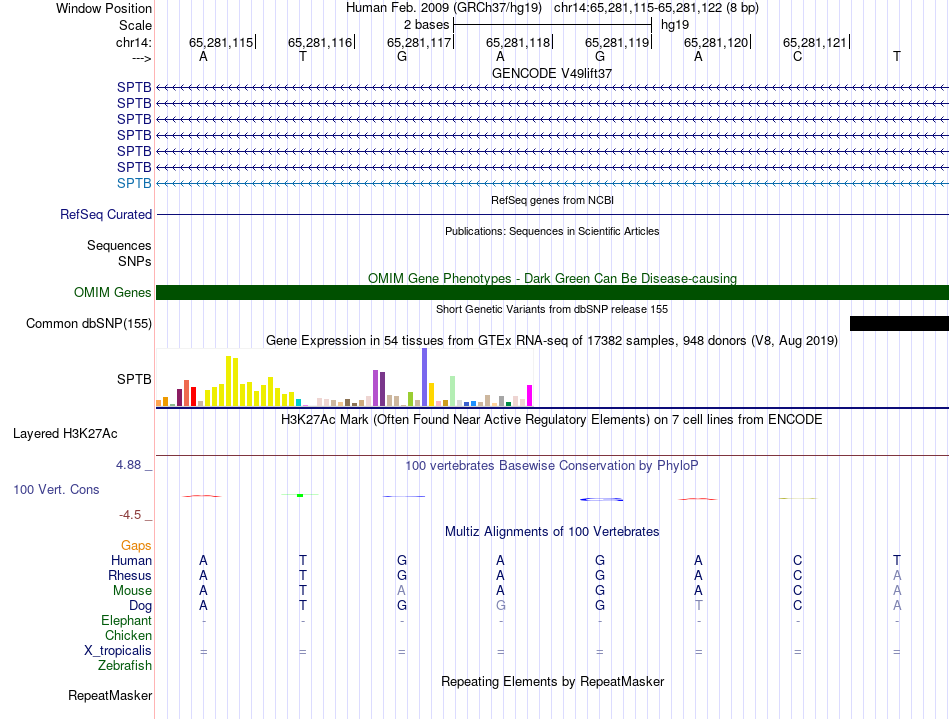The width and height of the screenshot is (950, 719).
Task: Click the RefSeq Curated track label
Action: 106,214
